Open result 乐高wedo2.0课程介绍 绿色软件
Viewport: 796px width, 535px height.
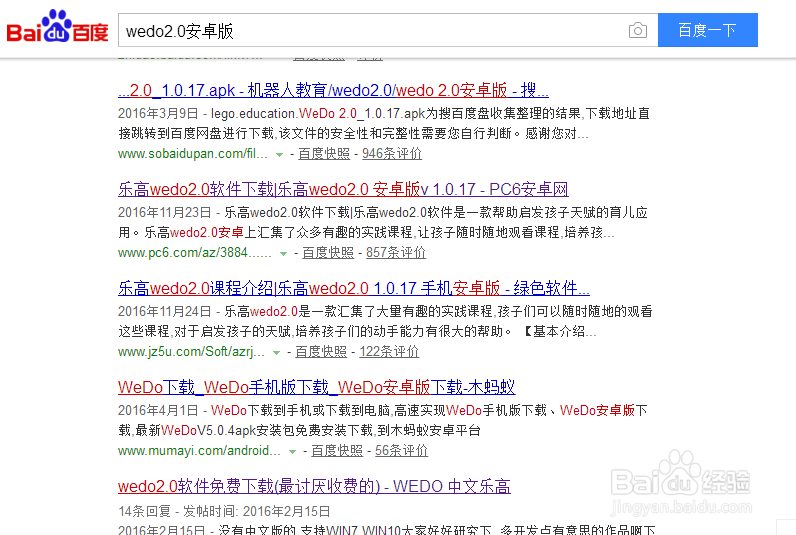point(354,288)
